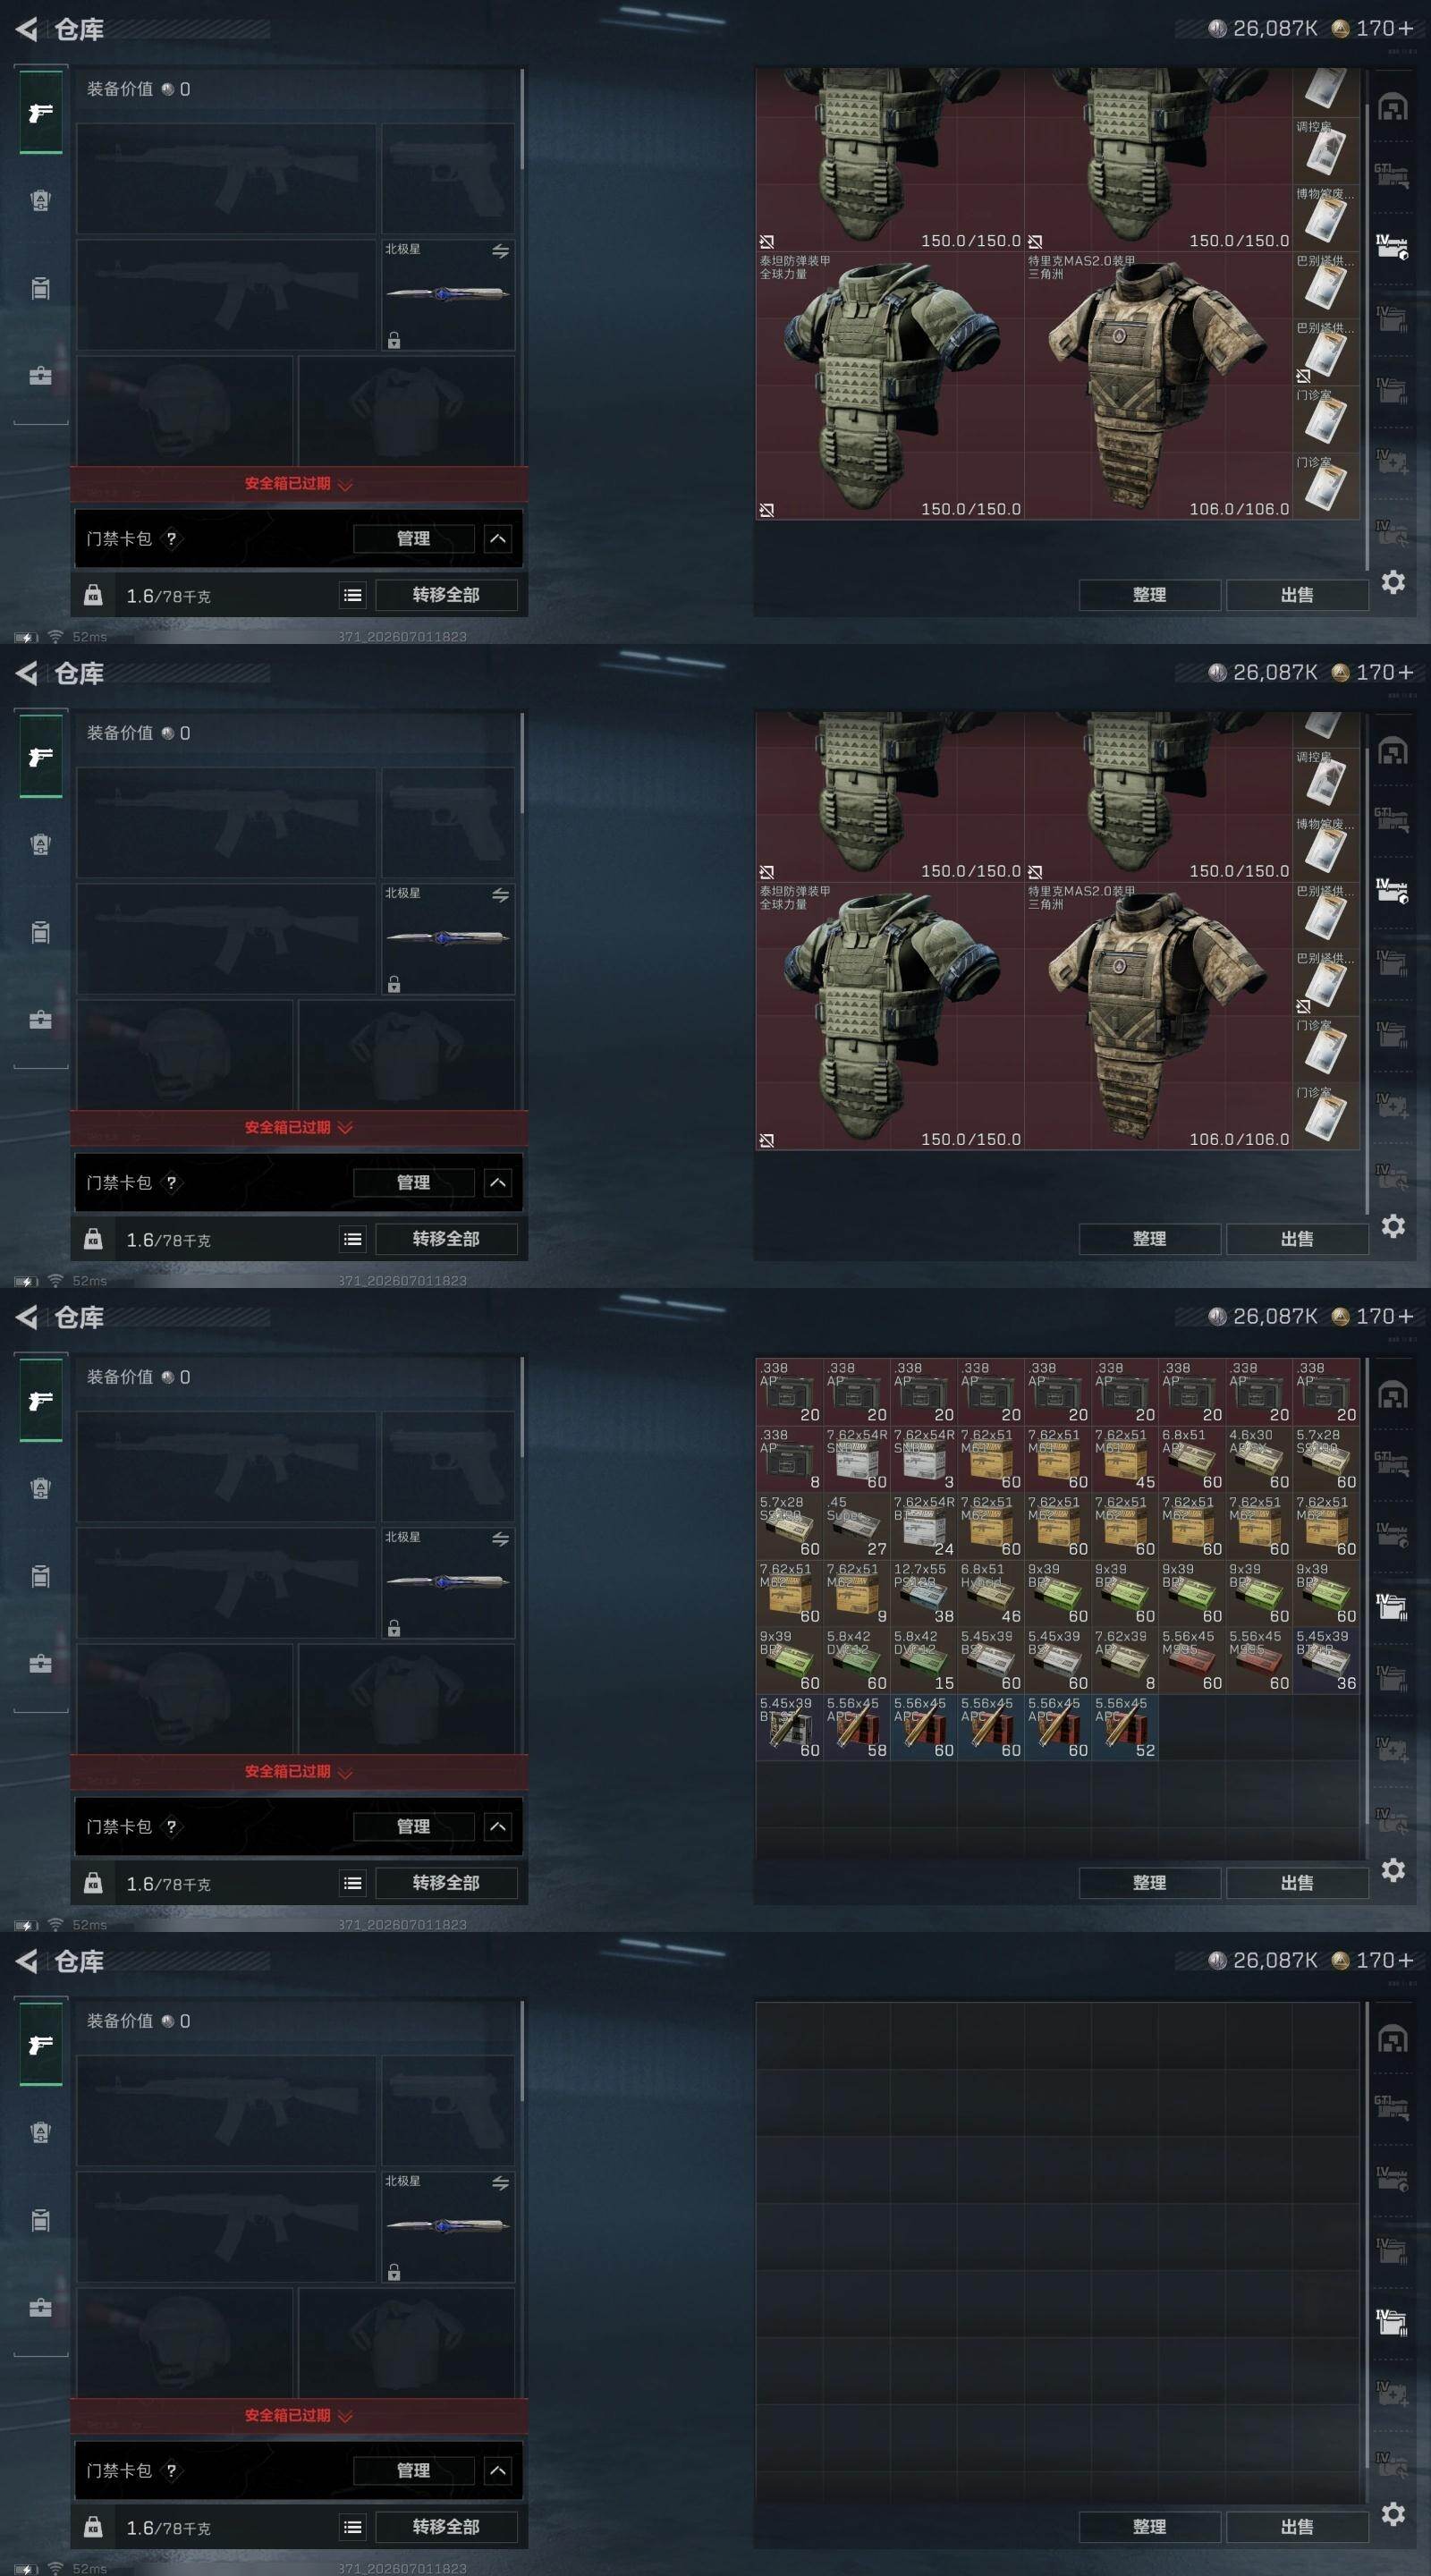Click 转移全部 on the empty-grid screen

pos(446,2527)
